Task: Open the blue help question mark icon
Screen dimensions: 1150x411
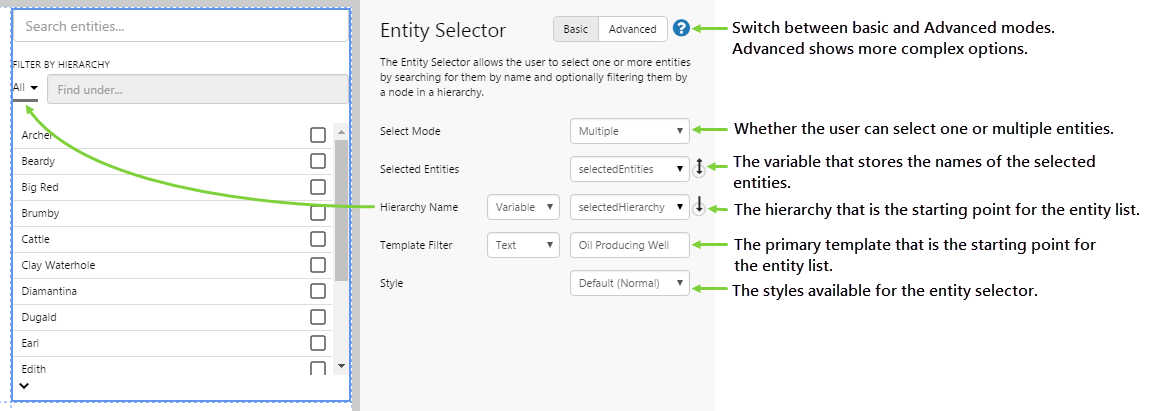Action: click(x=681, y=29)
